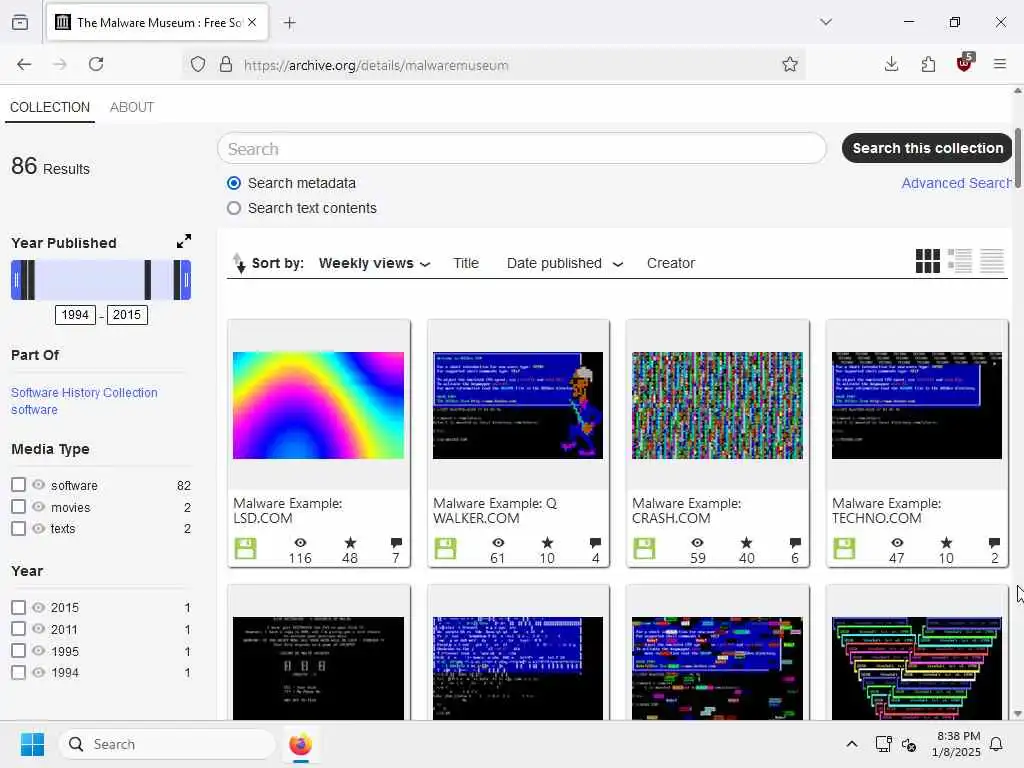Open the software collection link
Screen dimensions: 1024x768
tap(34, 409)
